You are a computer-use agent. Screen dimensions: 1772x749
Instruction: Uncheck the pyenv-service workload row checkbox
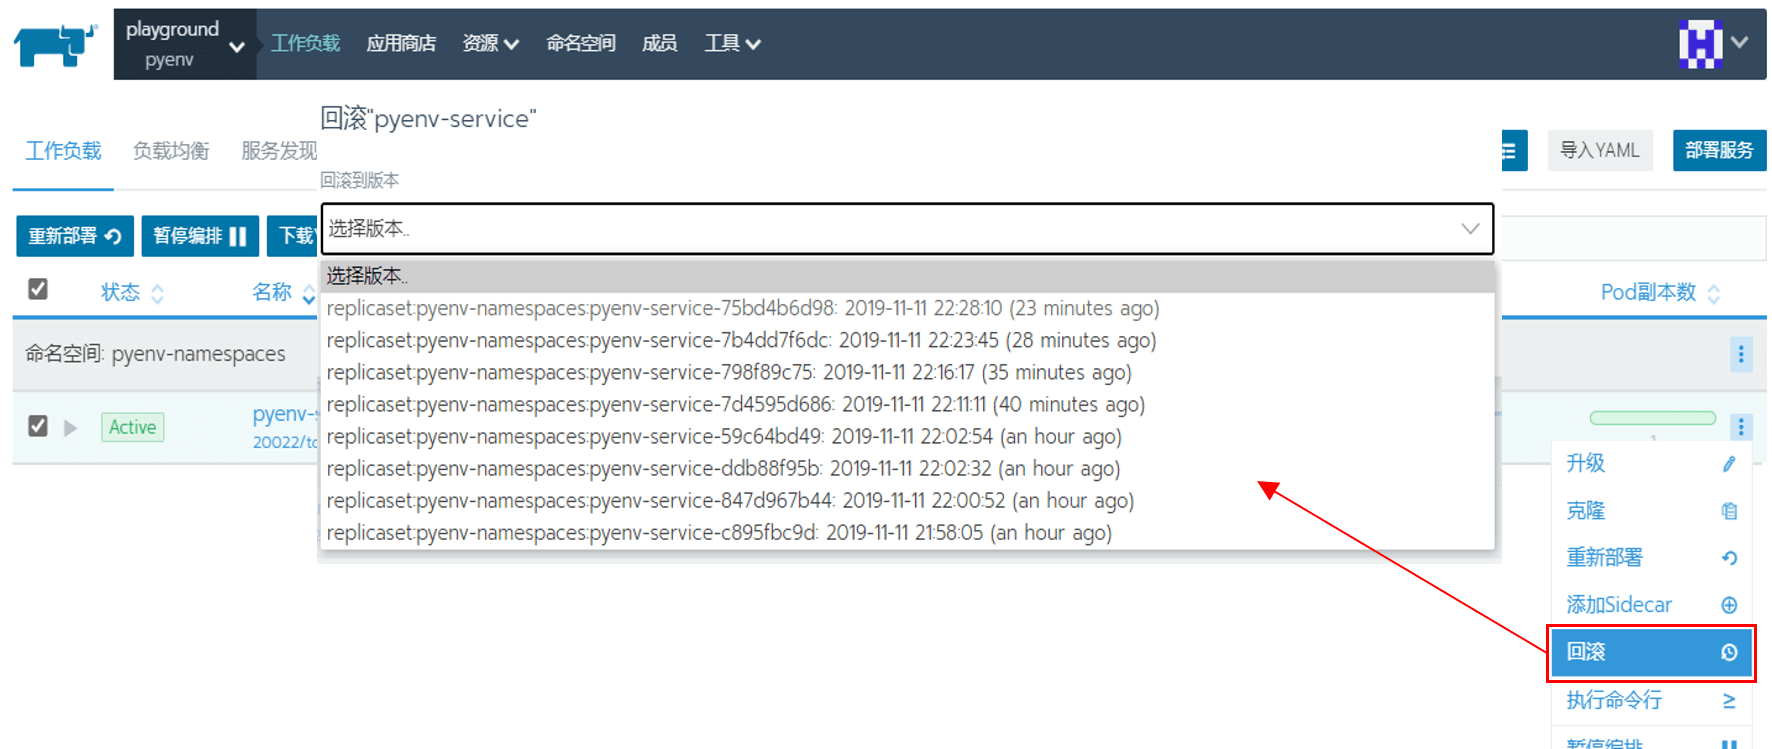point(38,426)
